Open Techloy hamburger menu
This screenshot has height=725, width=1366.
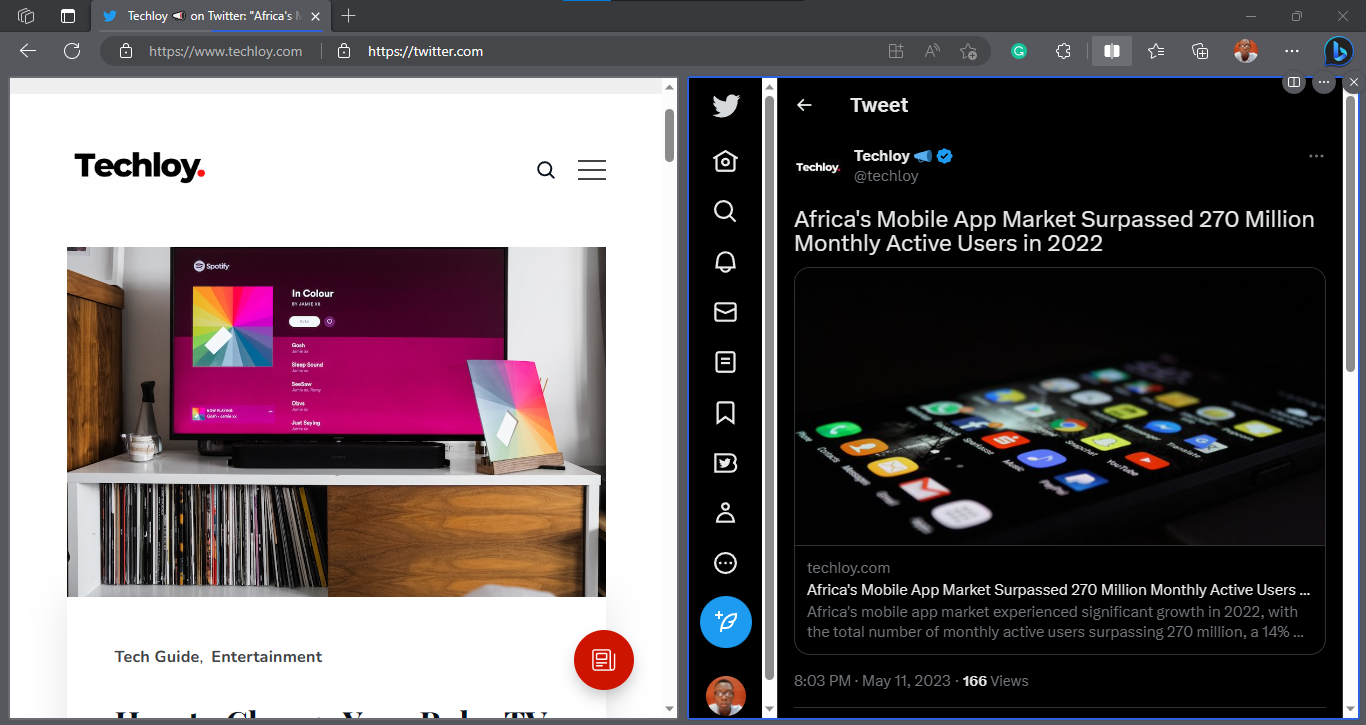592,170
